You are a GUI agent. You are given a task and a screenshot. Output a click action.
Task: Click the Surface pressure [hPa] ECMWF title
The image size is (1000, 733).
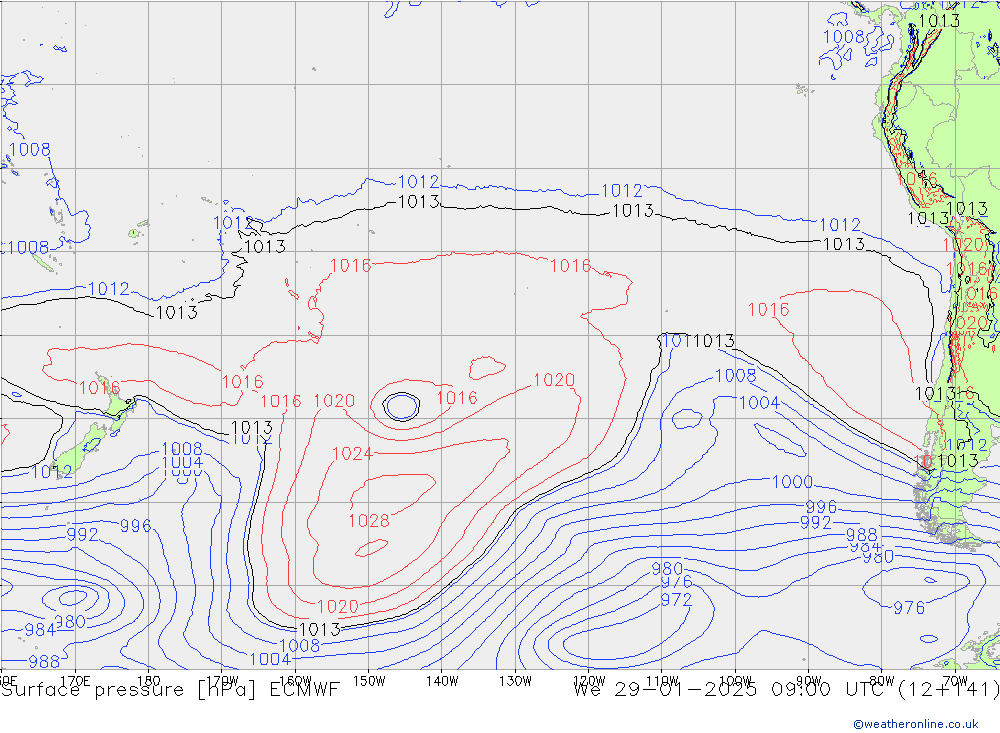click(171, 689)
